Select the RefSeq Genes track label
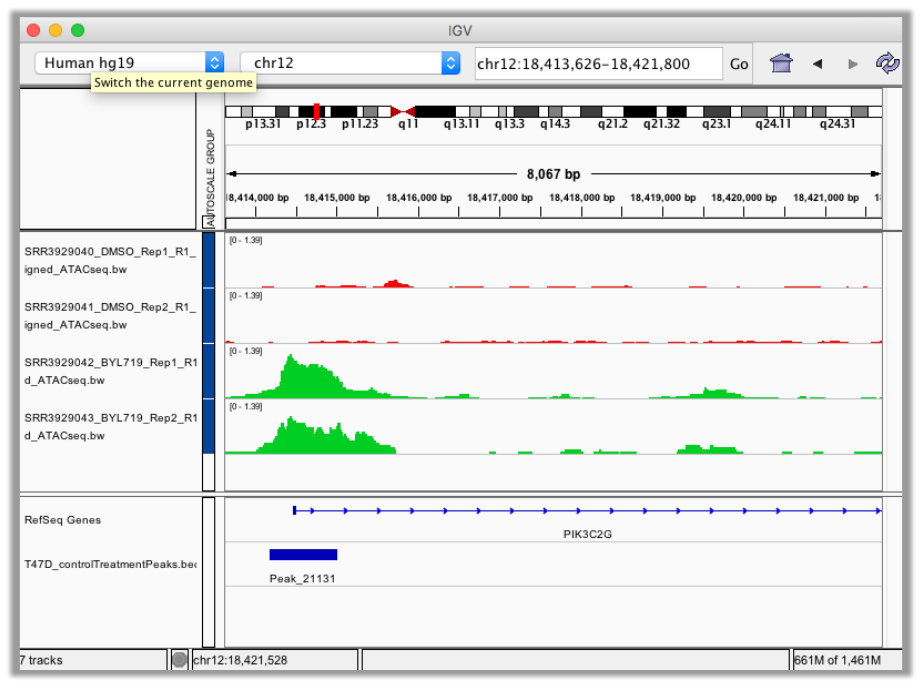 coord(63,520)
